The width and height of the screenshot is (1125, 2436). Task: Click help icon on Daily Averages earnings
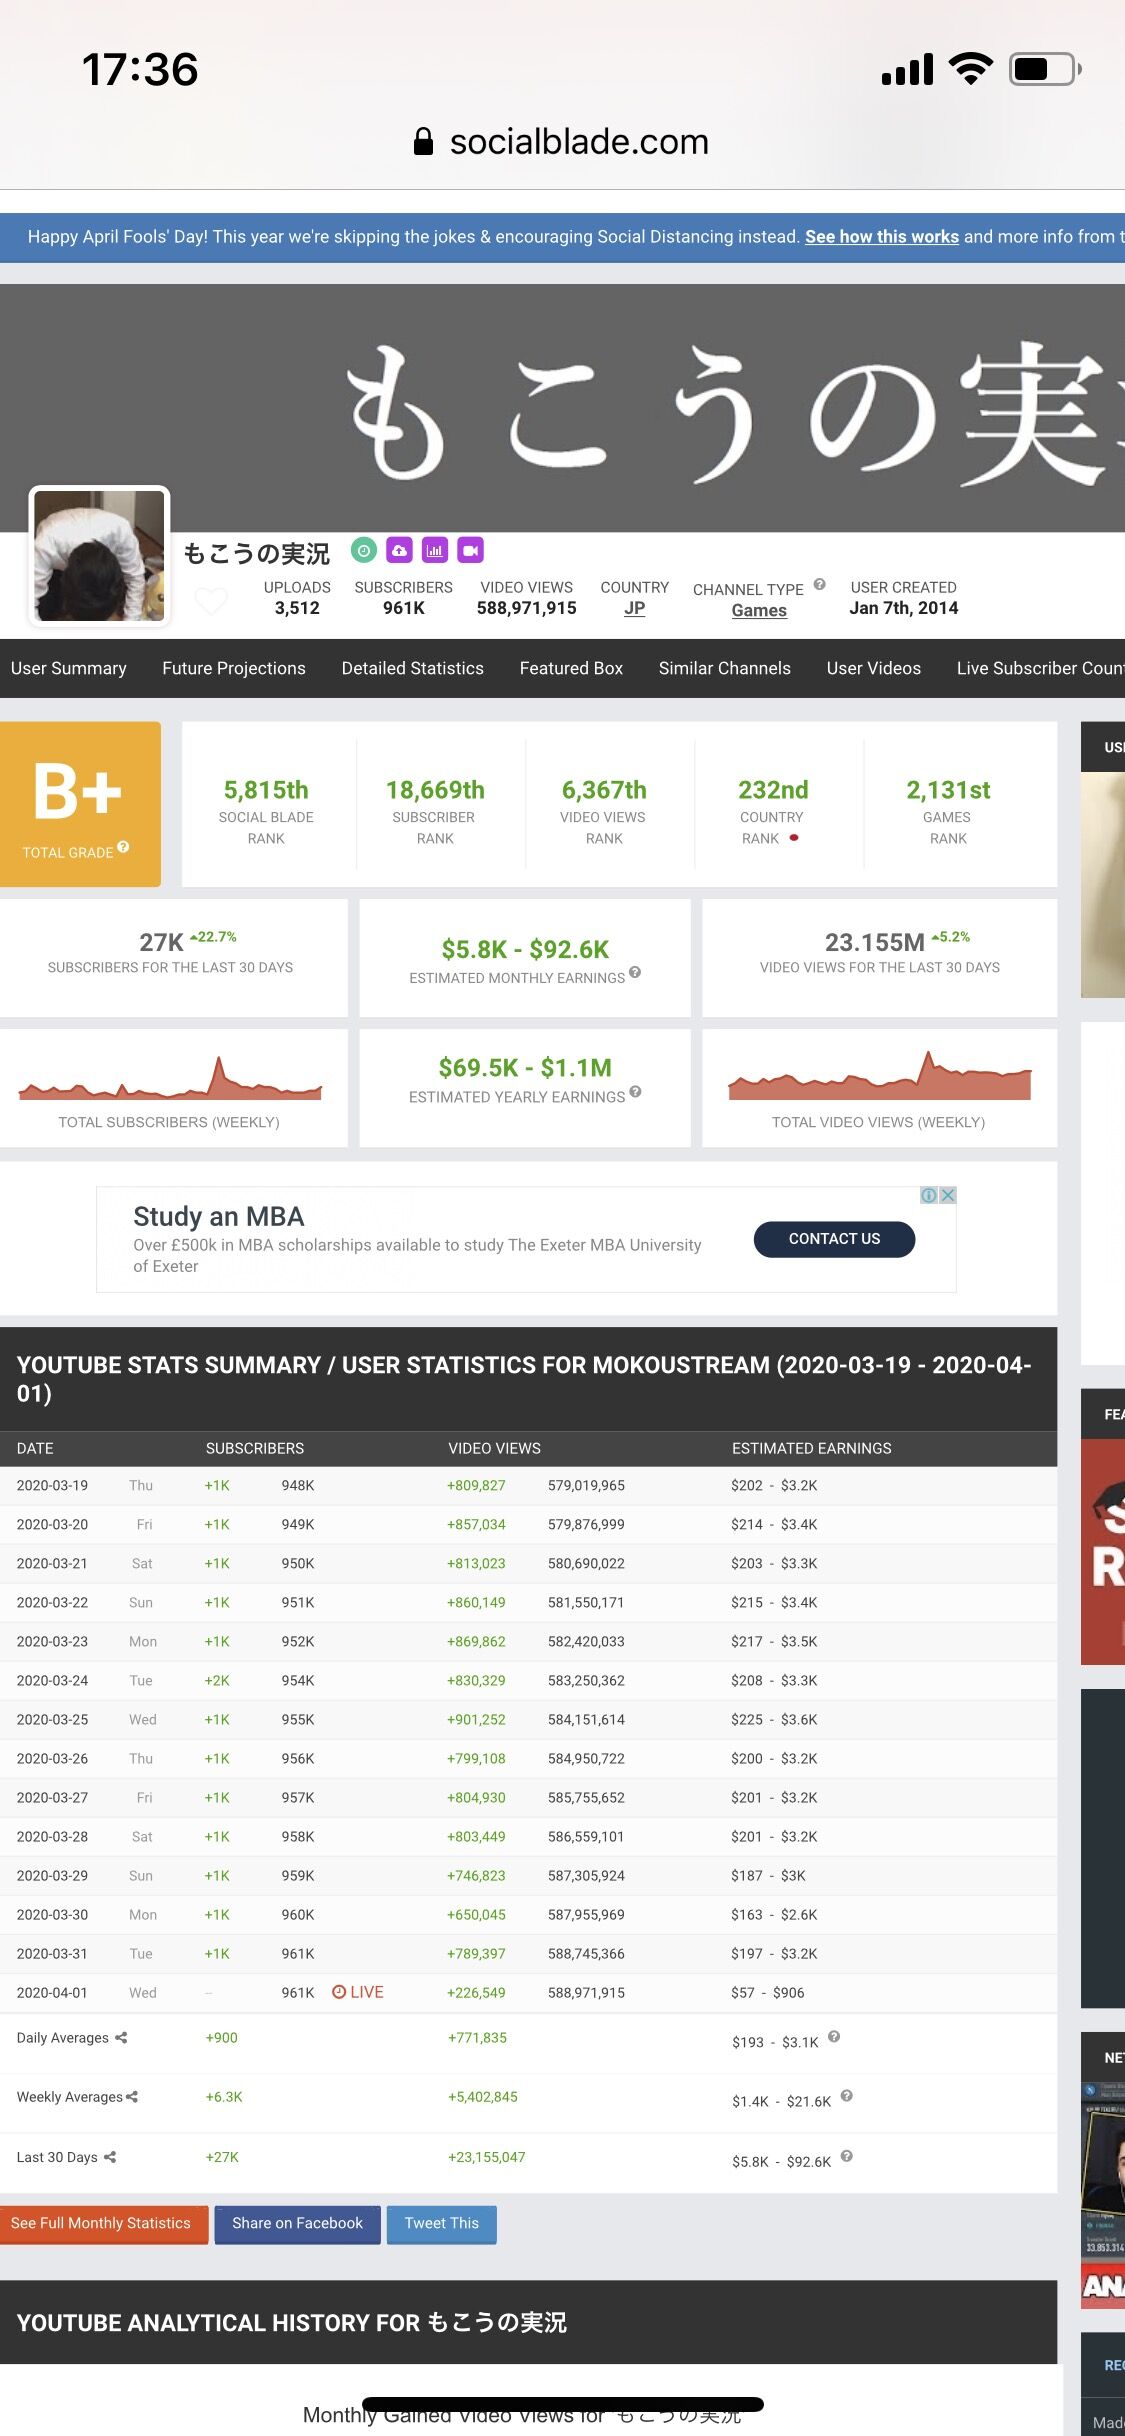834,2037
